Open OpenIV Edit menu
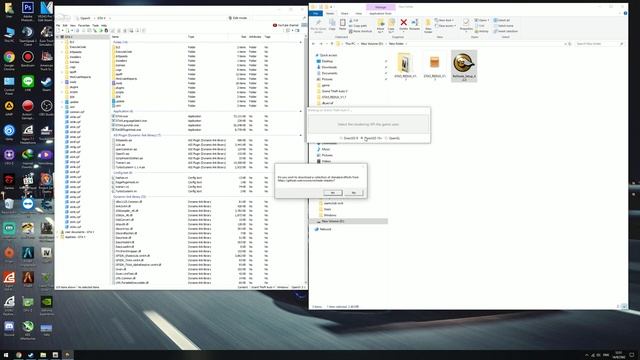Viewport: 640px width, 360px height. click(65, 25)
